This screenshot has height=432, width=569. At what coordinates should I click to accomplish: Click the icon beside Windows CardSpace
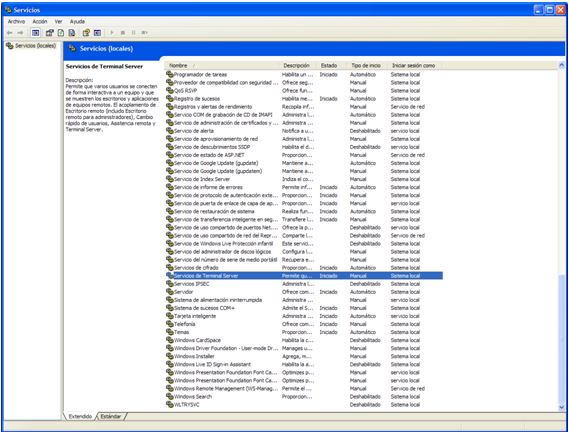[169, 340]
